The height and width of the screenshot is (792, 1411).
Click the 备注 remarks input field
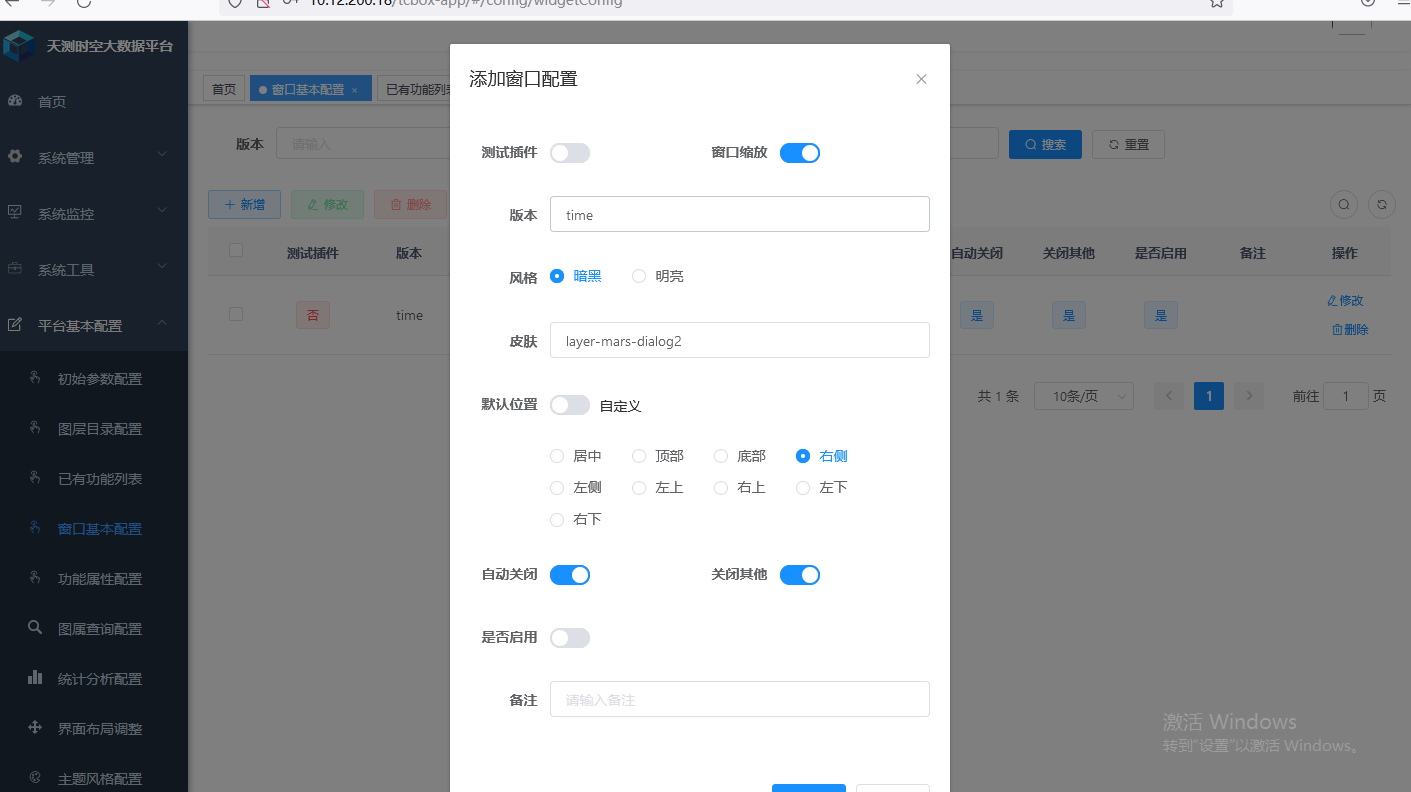[x=739, y=699]
